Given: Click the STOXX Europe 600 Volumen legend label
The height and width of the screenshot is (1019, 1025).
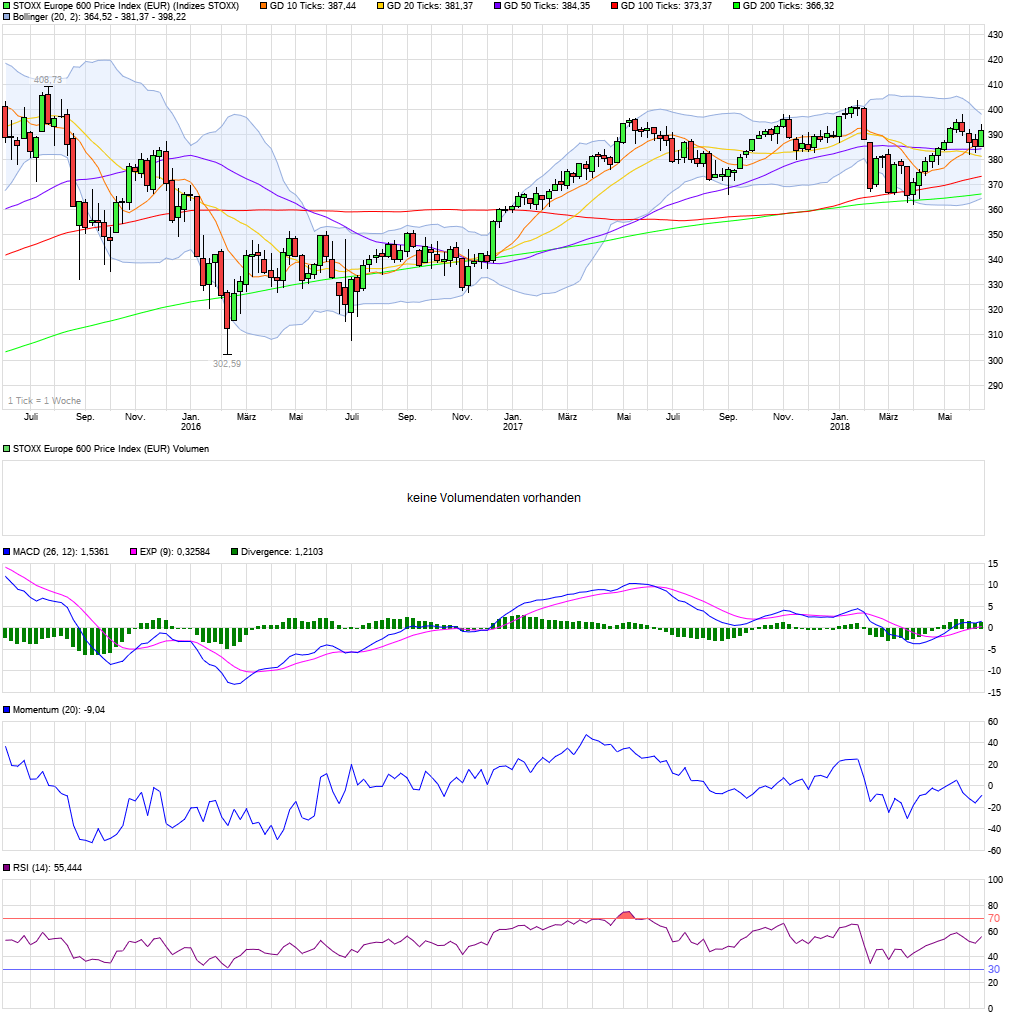Looking at the screenshot, I should tap(110, 449).
